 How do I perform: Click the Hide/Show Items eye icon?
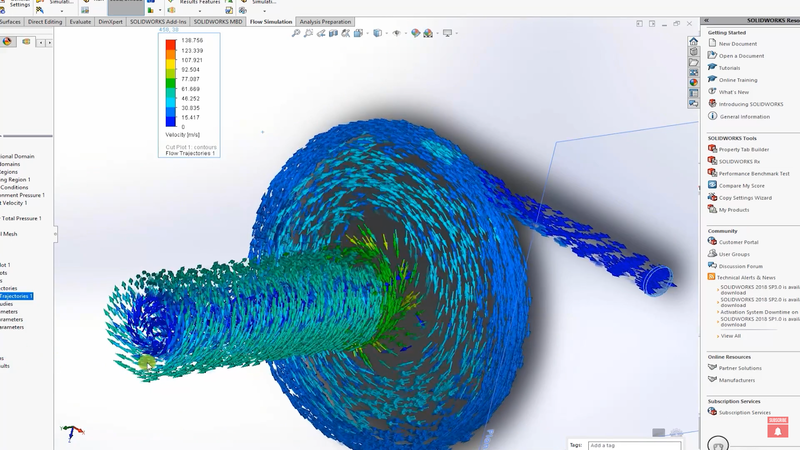coord(397,33)
